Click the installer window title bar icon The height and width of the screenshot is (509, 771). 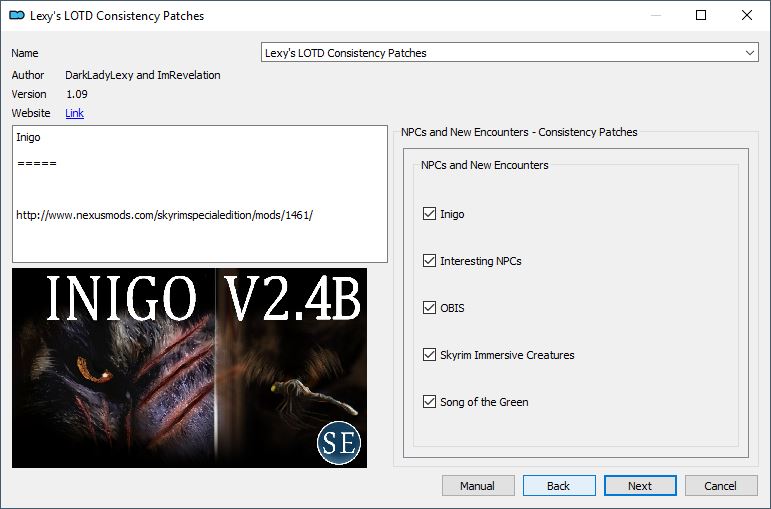pos(17,15)
